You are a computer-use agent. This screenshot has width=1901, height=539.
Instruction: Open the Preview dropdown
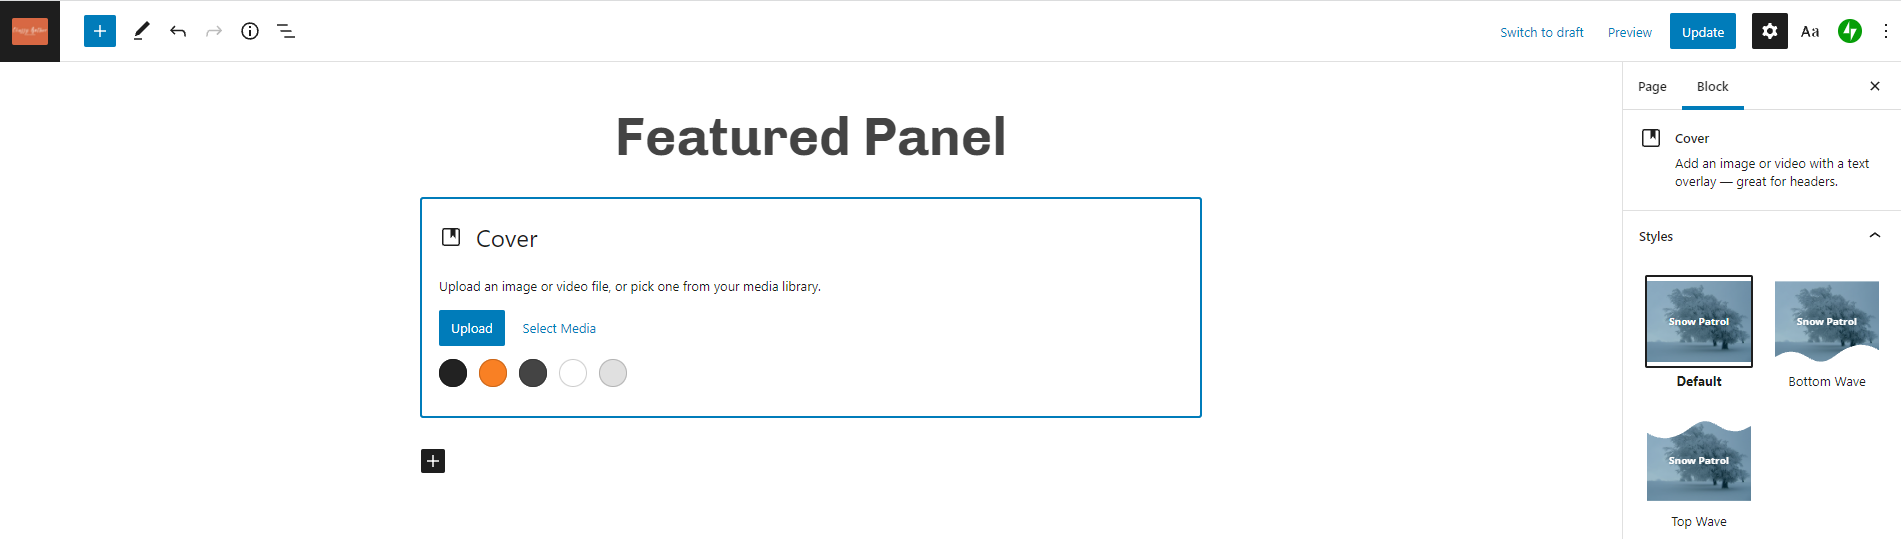click(x=1630, y=32)
